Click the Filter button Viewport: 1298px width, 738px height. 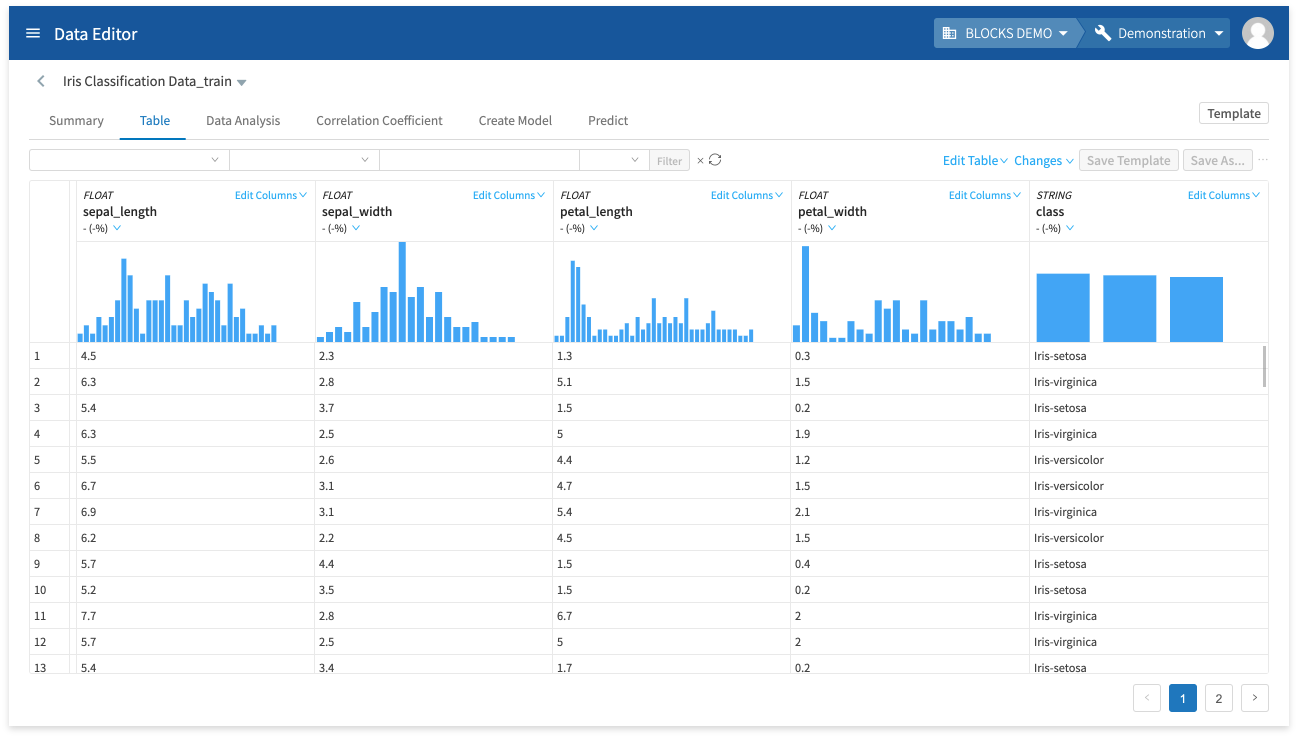click(670, 160)
